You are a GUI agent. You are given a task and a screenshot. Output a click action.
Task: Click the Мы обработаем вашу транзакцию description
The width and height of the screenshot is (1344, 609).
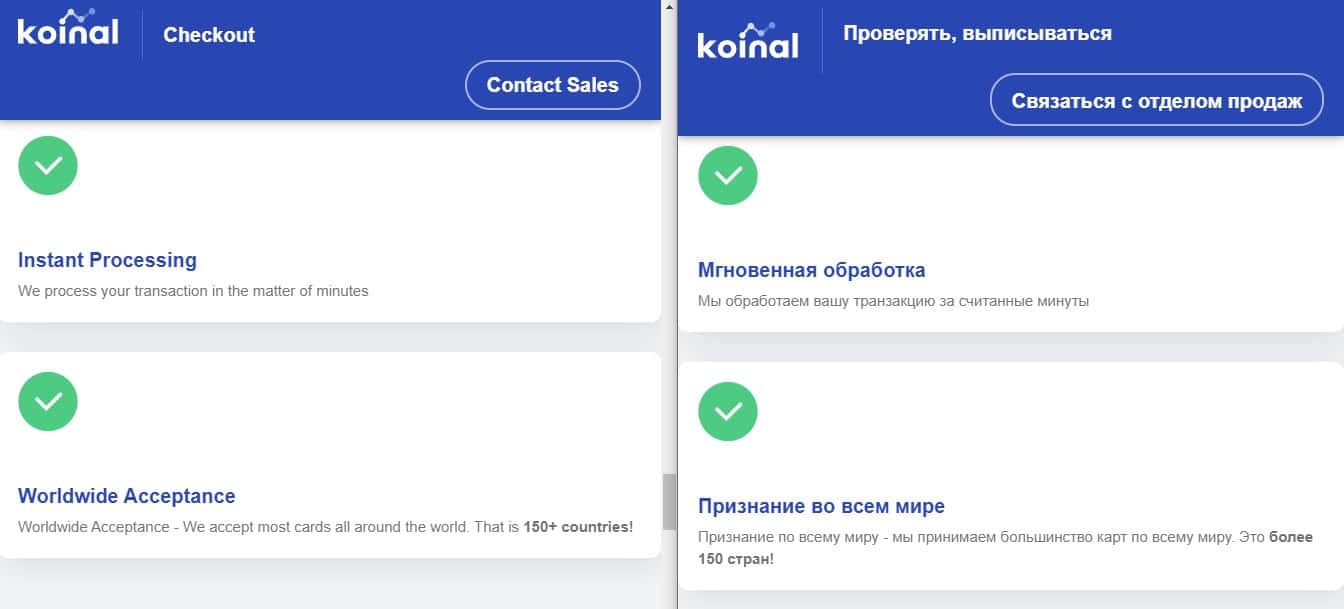click(893, 301)
